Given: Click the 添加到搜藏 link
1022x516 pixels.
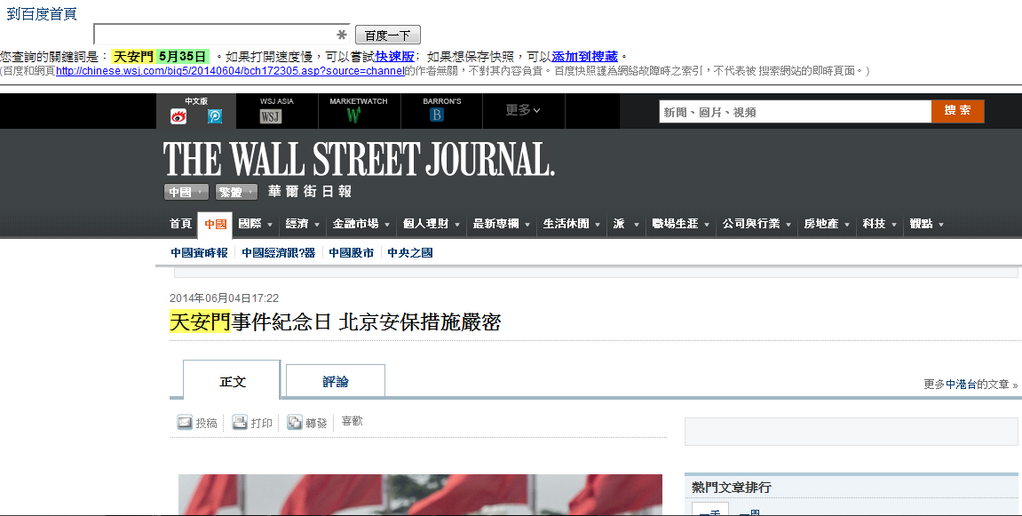Looking at the screenshot, I should [585, 57].
